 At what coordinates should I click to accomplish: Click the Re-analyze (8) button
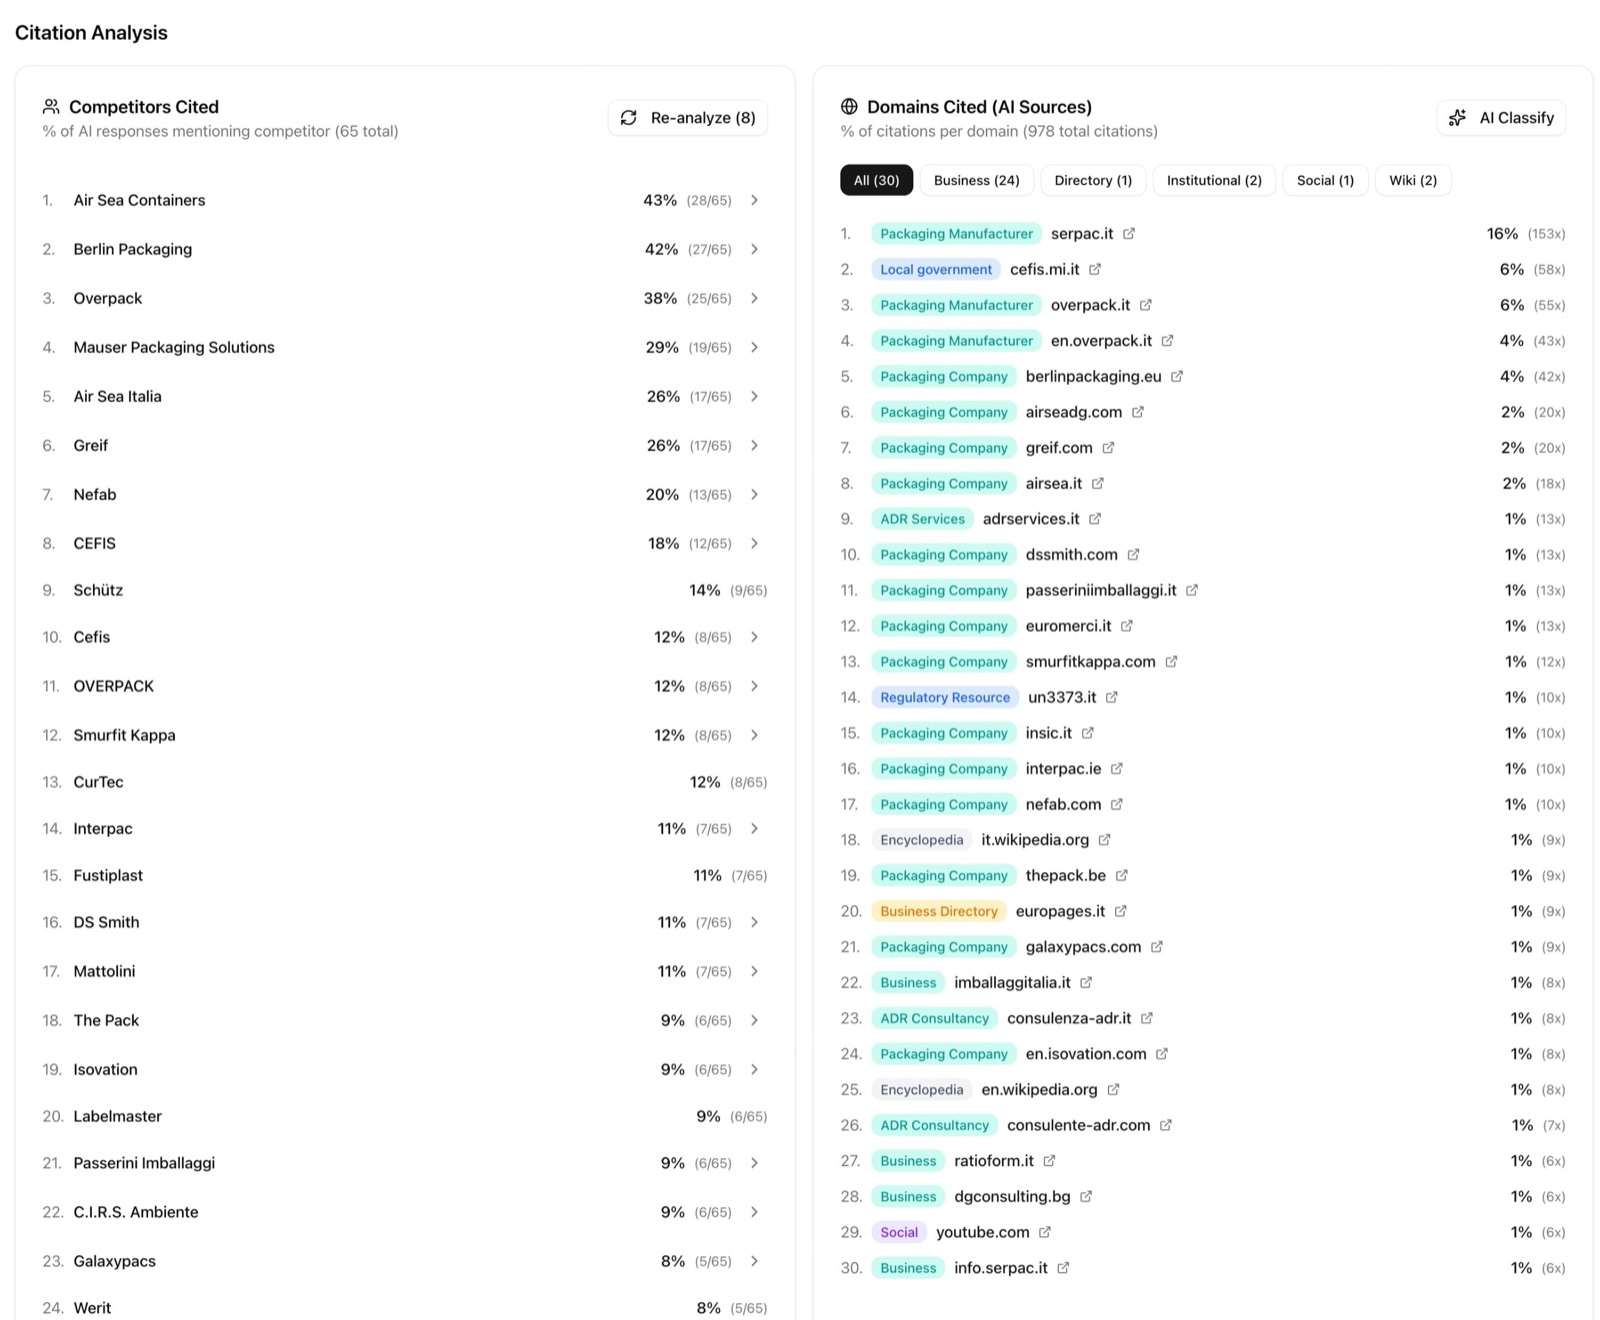pyautogui.click(x=688, y=118)
